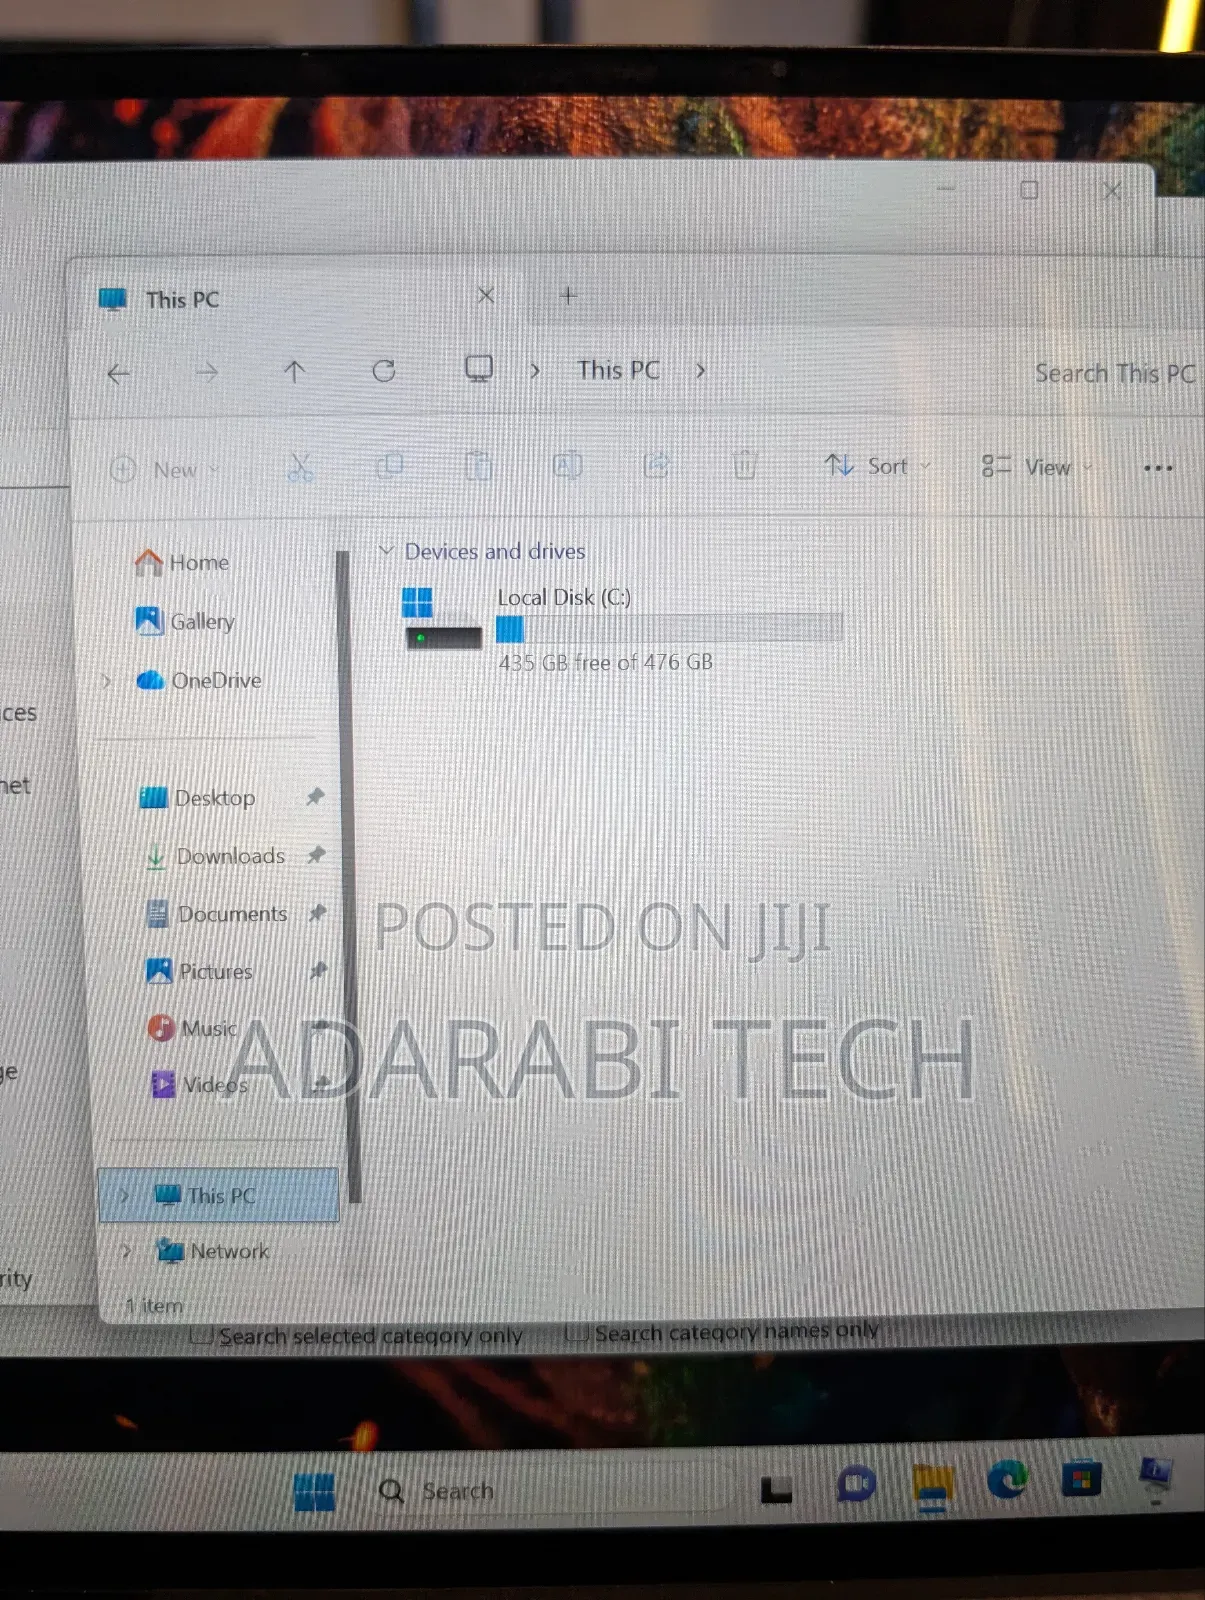Unpin Documents using its pin icon
The width and height of the screenshot is (1205, 1600).
[x=317, y=912]
